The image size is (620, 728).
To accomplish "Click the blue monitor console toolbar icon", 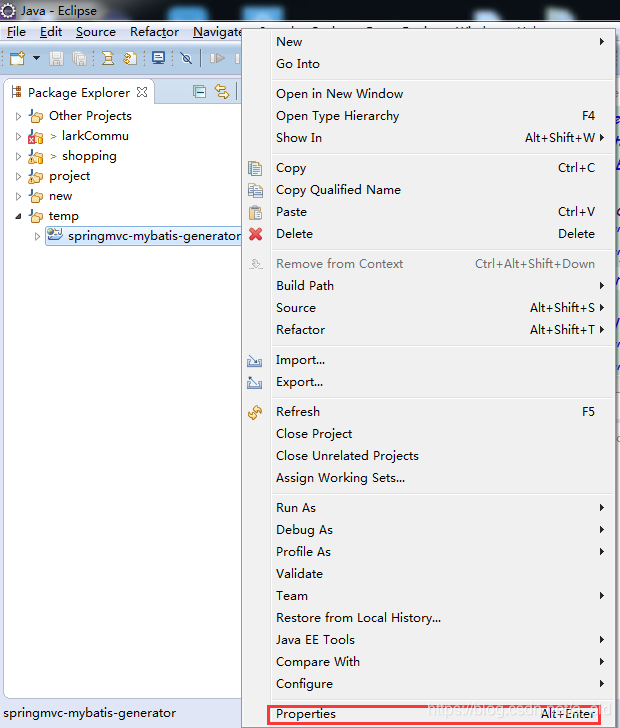I will point(158,58).
